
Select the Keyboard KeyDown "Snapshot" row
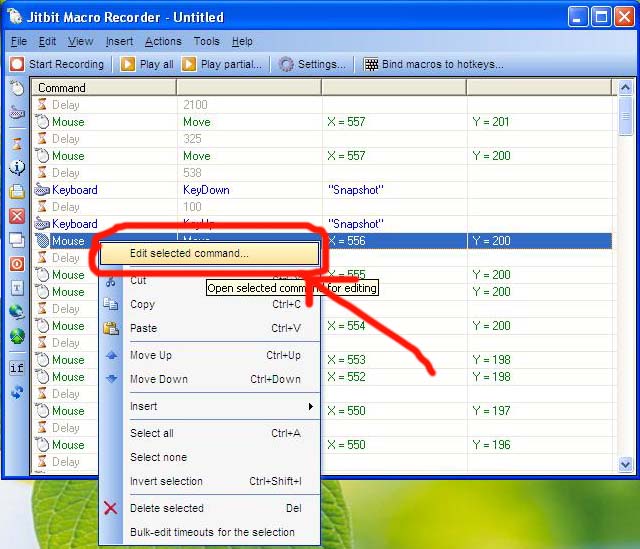[x=322, y=190]
